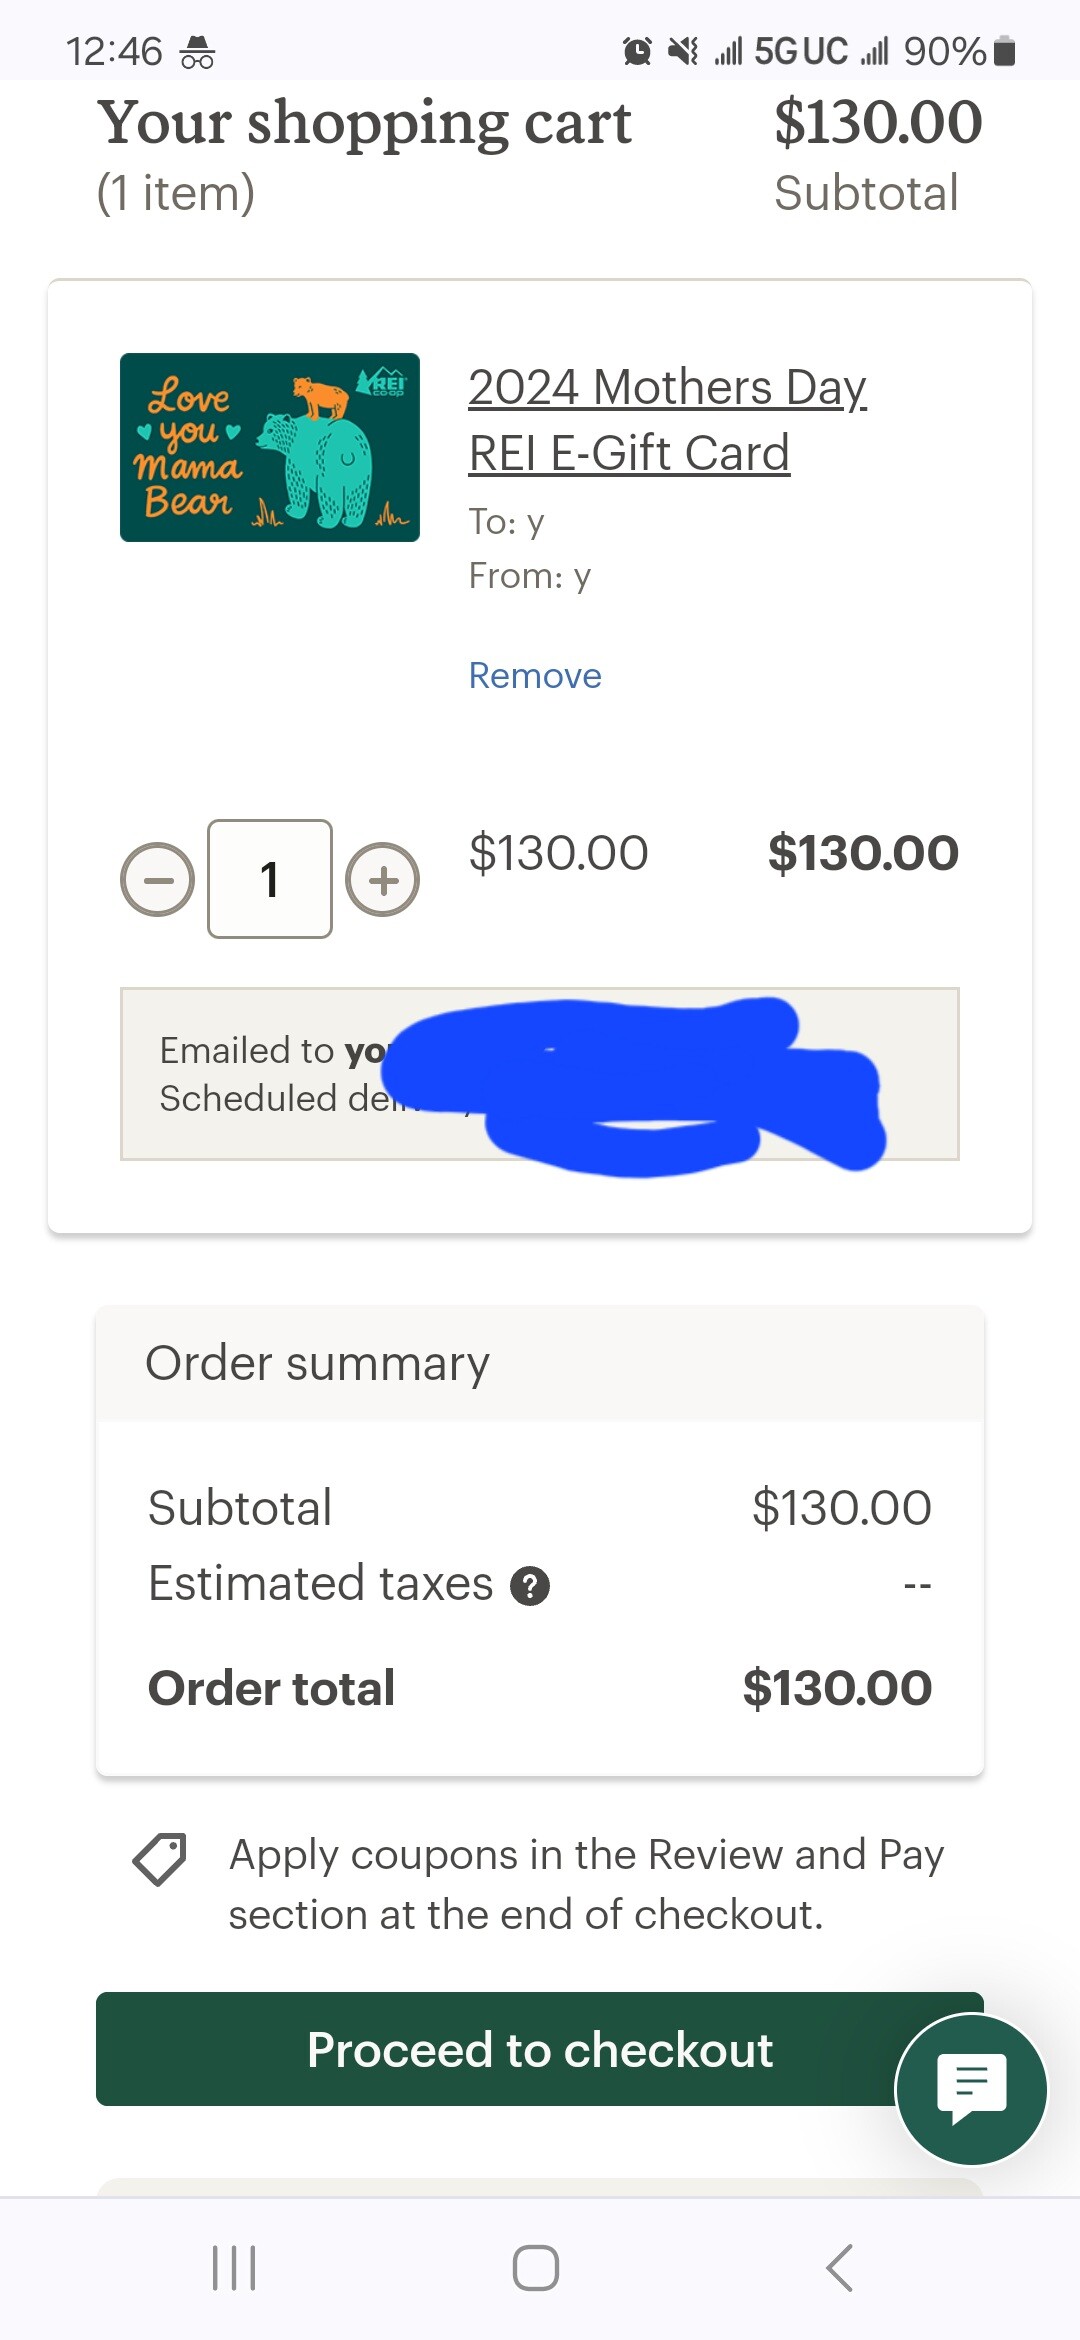Tap the Android back arrow
This screenshot has height=2340, width=1080.
[840, 2267]
